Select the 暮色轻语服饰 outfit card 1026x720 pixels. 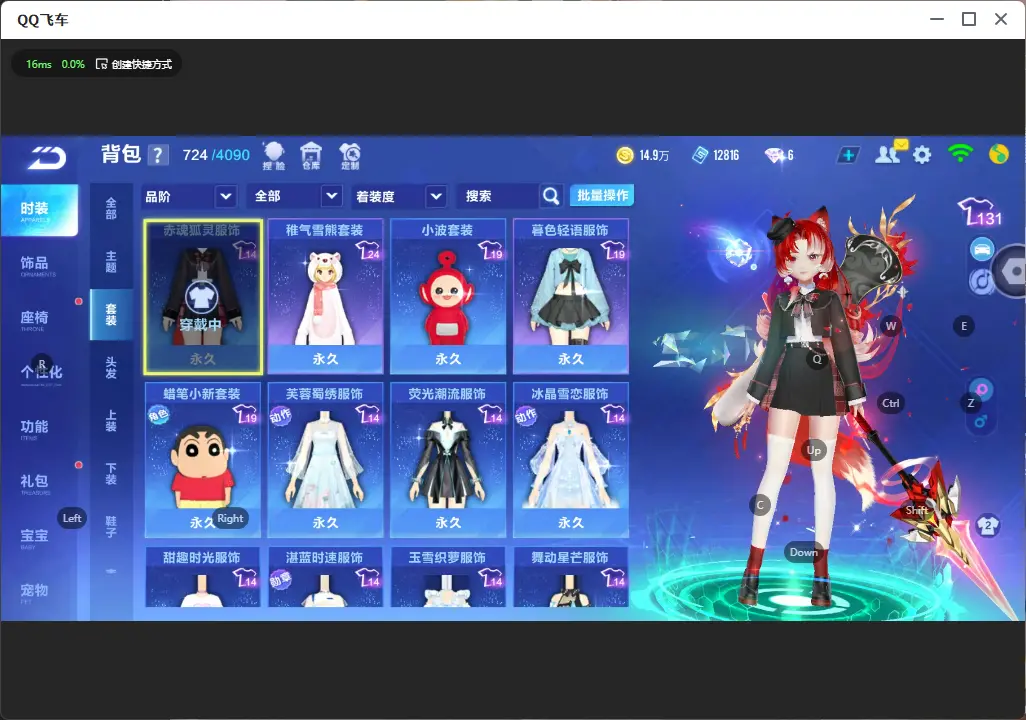(571, 297)
